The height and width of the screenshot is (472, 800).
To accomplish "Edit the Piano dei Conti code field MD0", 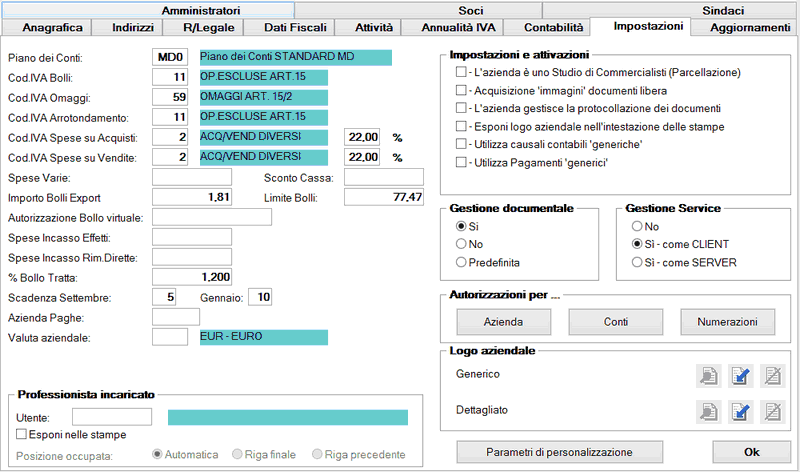I will pyautogui.click(x=170, y=57).
